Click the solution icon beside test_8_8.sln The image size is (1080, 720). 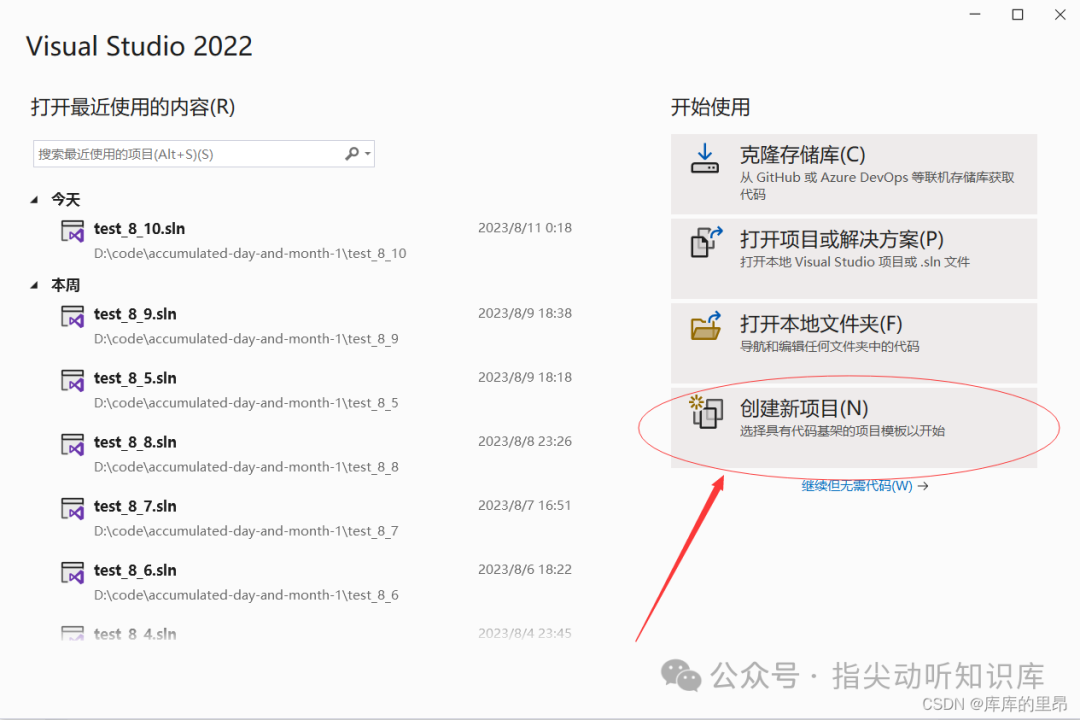[72, 444]
